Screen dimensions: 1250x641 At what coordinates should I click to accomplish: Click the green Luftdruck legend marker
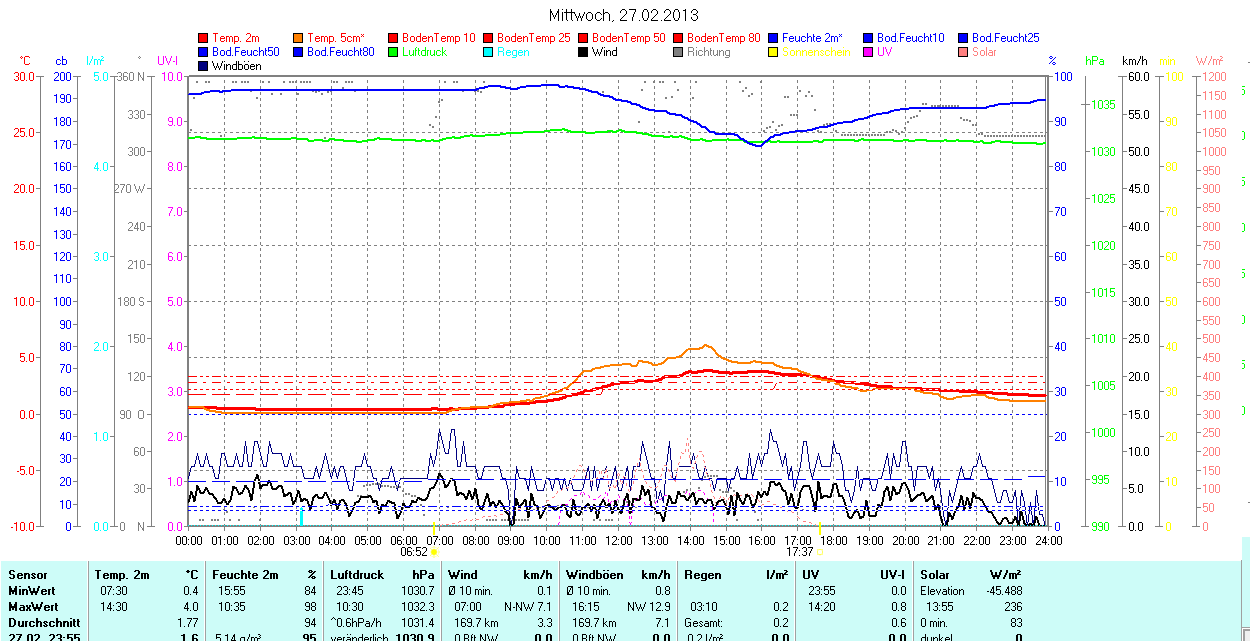click(393, 52)
